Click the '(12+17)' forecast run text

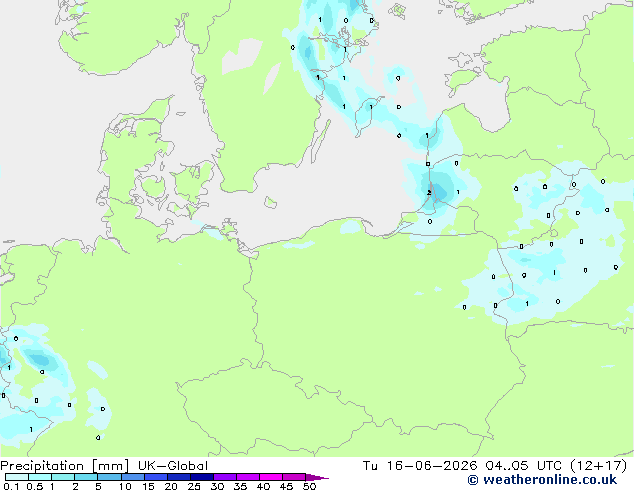[599, 466]
